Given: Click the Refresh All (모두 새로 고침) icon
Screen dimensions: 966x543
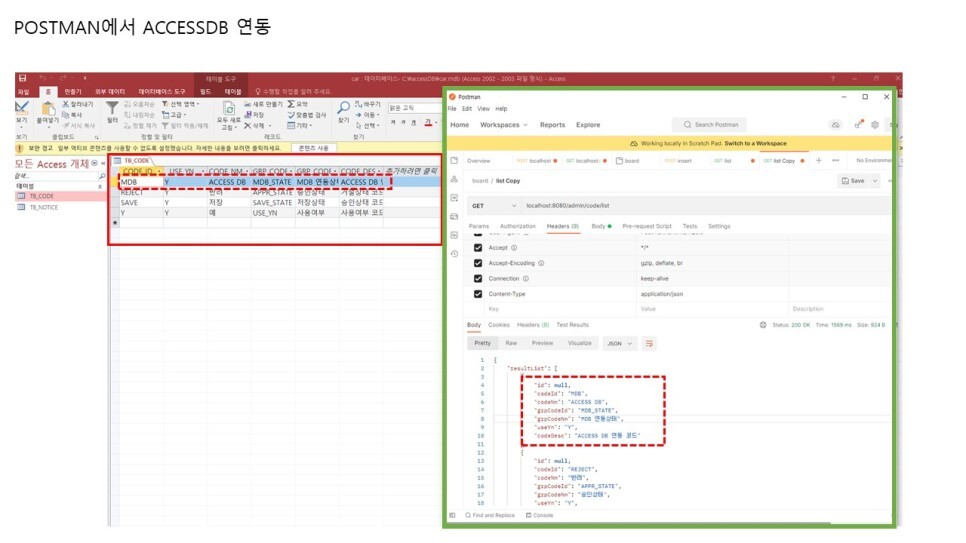Looking at the screenshot, I should coord(228,108).
